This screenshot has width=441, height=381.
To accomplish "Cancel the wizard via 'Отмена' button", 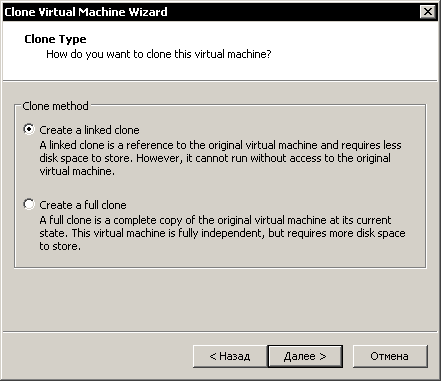I will pyautogui.click(x=390, y=356).
